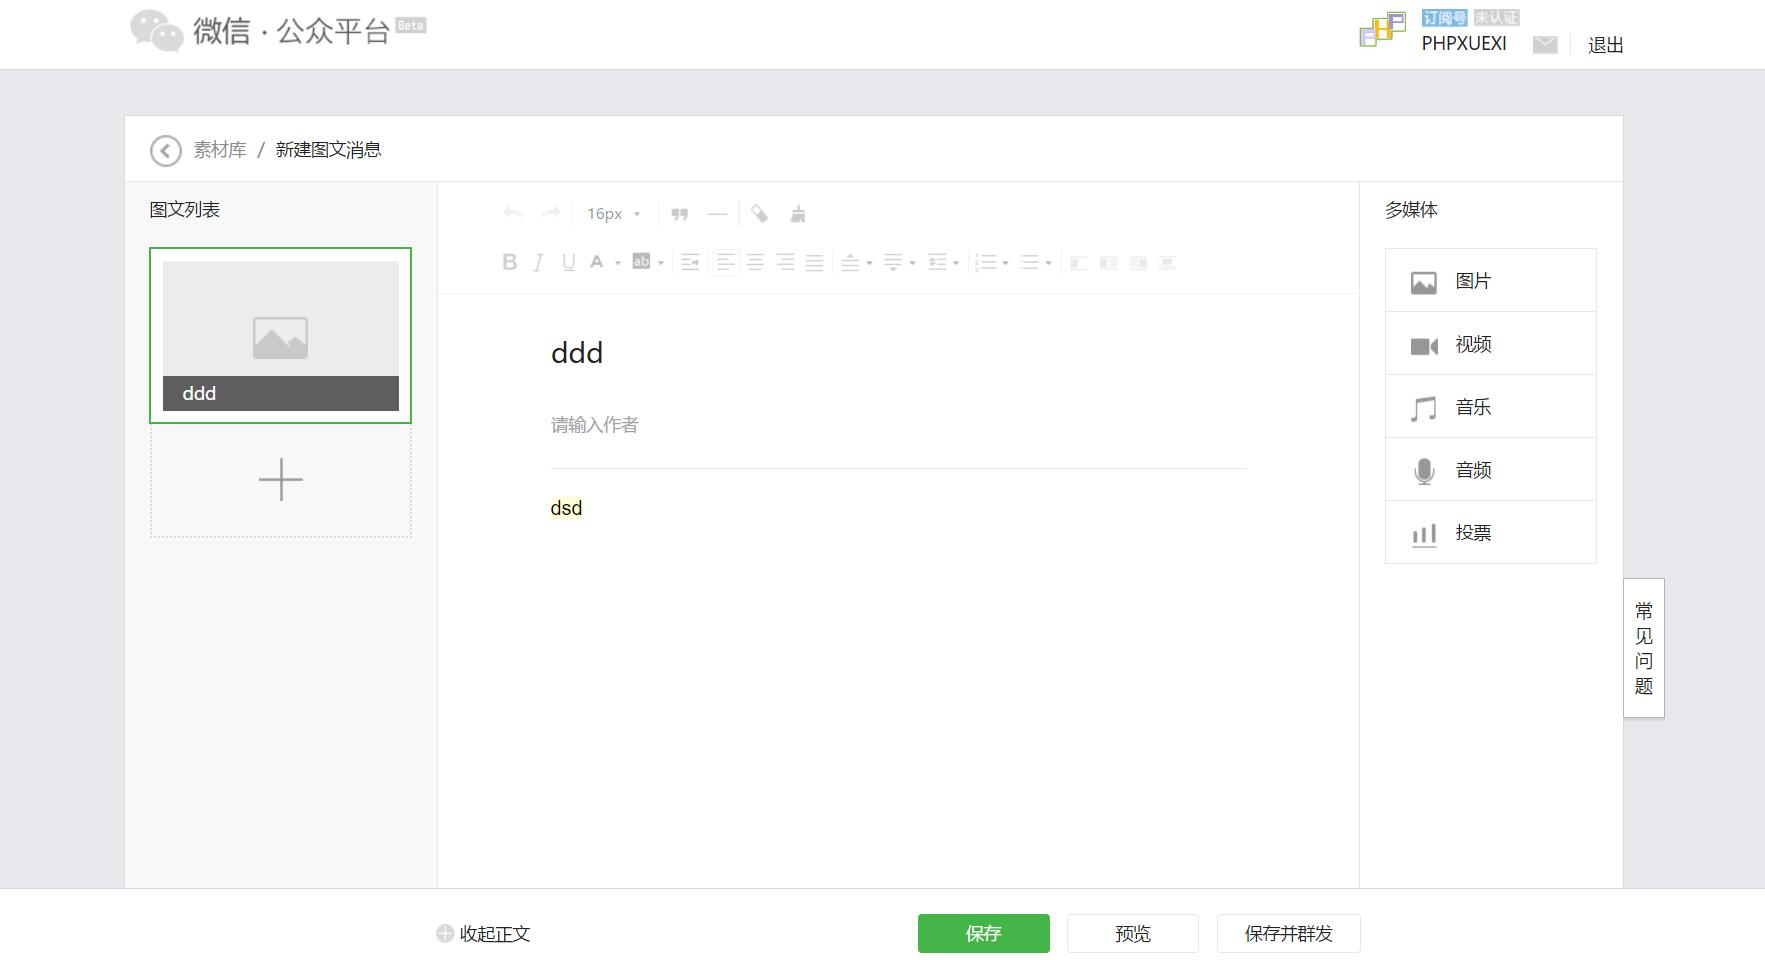The width and height of the screenshot is (1765, 960).
Task: Toggle italic formatting
Action: pos(537,262)
